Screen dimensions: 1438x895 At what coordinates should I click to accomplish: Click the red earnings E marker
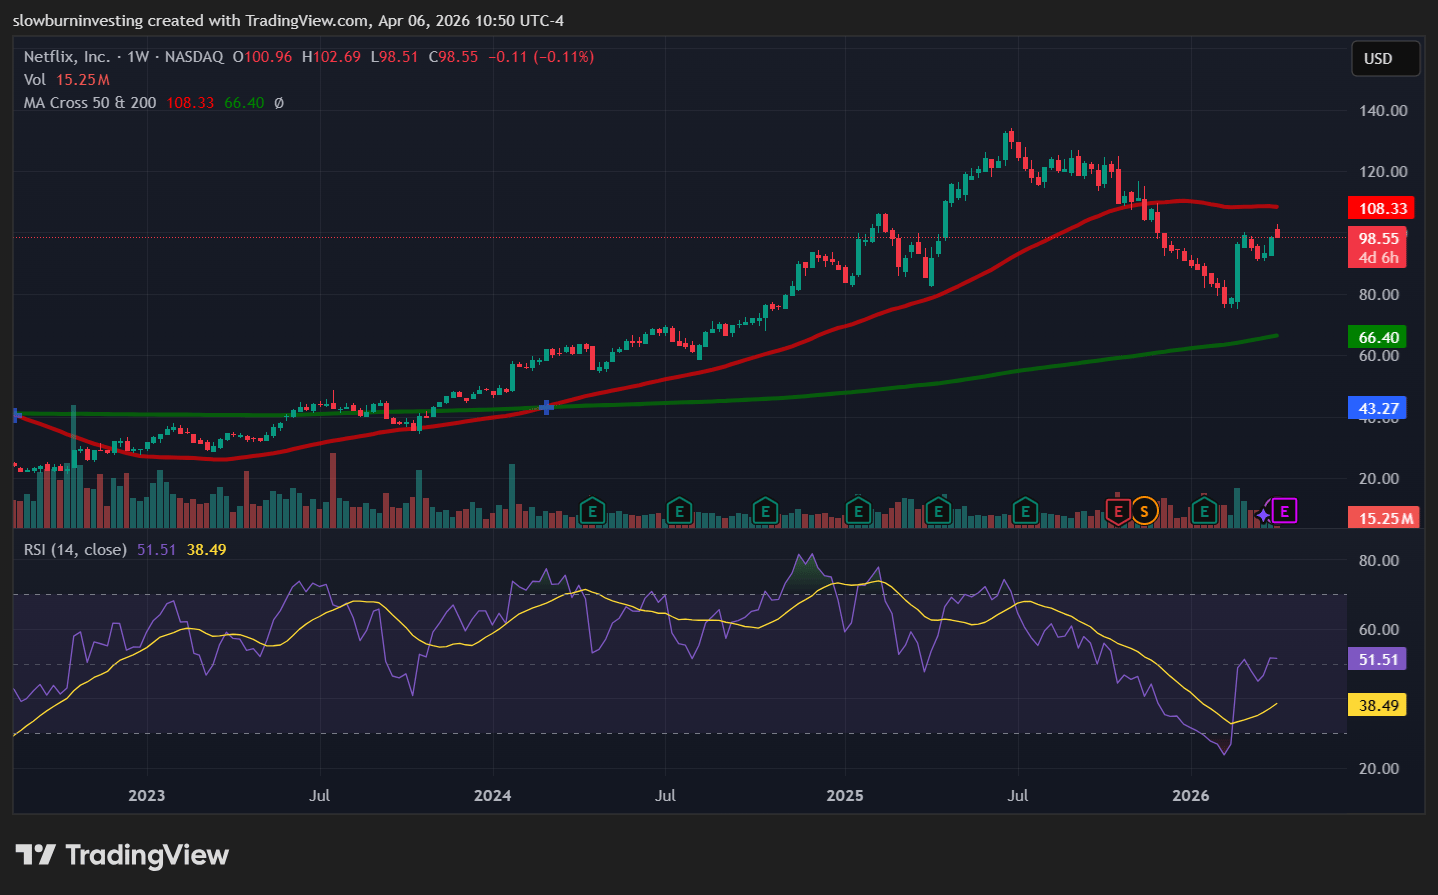point(1118,512)
